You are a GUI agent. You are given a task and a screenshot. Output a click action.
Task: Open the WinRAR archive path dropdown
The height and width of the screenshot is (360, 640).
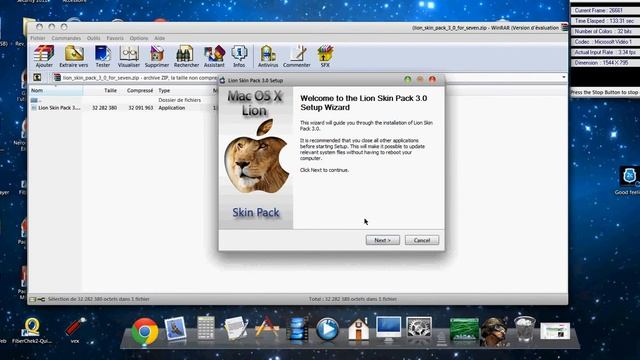[564, 77]
